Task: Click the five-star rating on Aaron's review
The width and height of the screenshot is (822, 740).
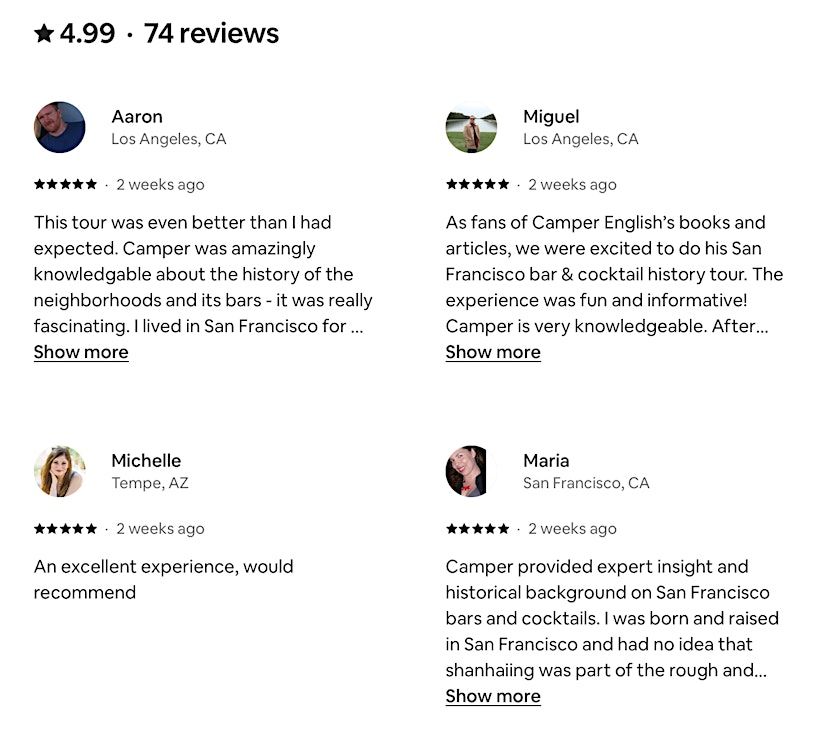Action: click(x=66, y=184)
